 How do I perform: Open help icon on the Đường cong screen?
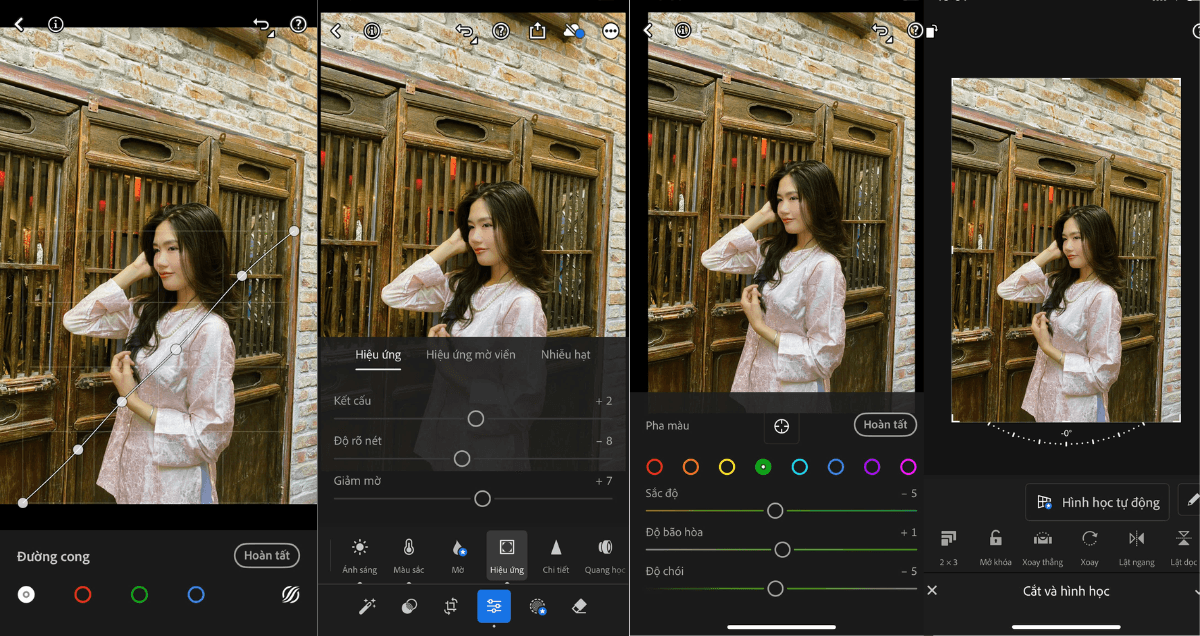(298, 25)
